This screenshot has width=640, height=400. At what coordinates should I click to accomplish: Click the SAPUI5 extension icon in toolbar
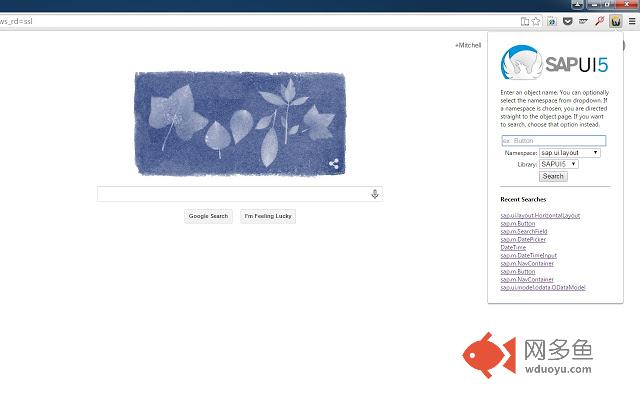(616, 21)
